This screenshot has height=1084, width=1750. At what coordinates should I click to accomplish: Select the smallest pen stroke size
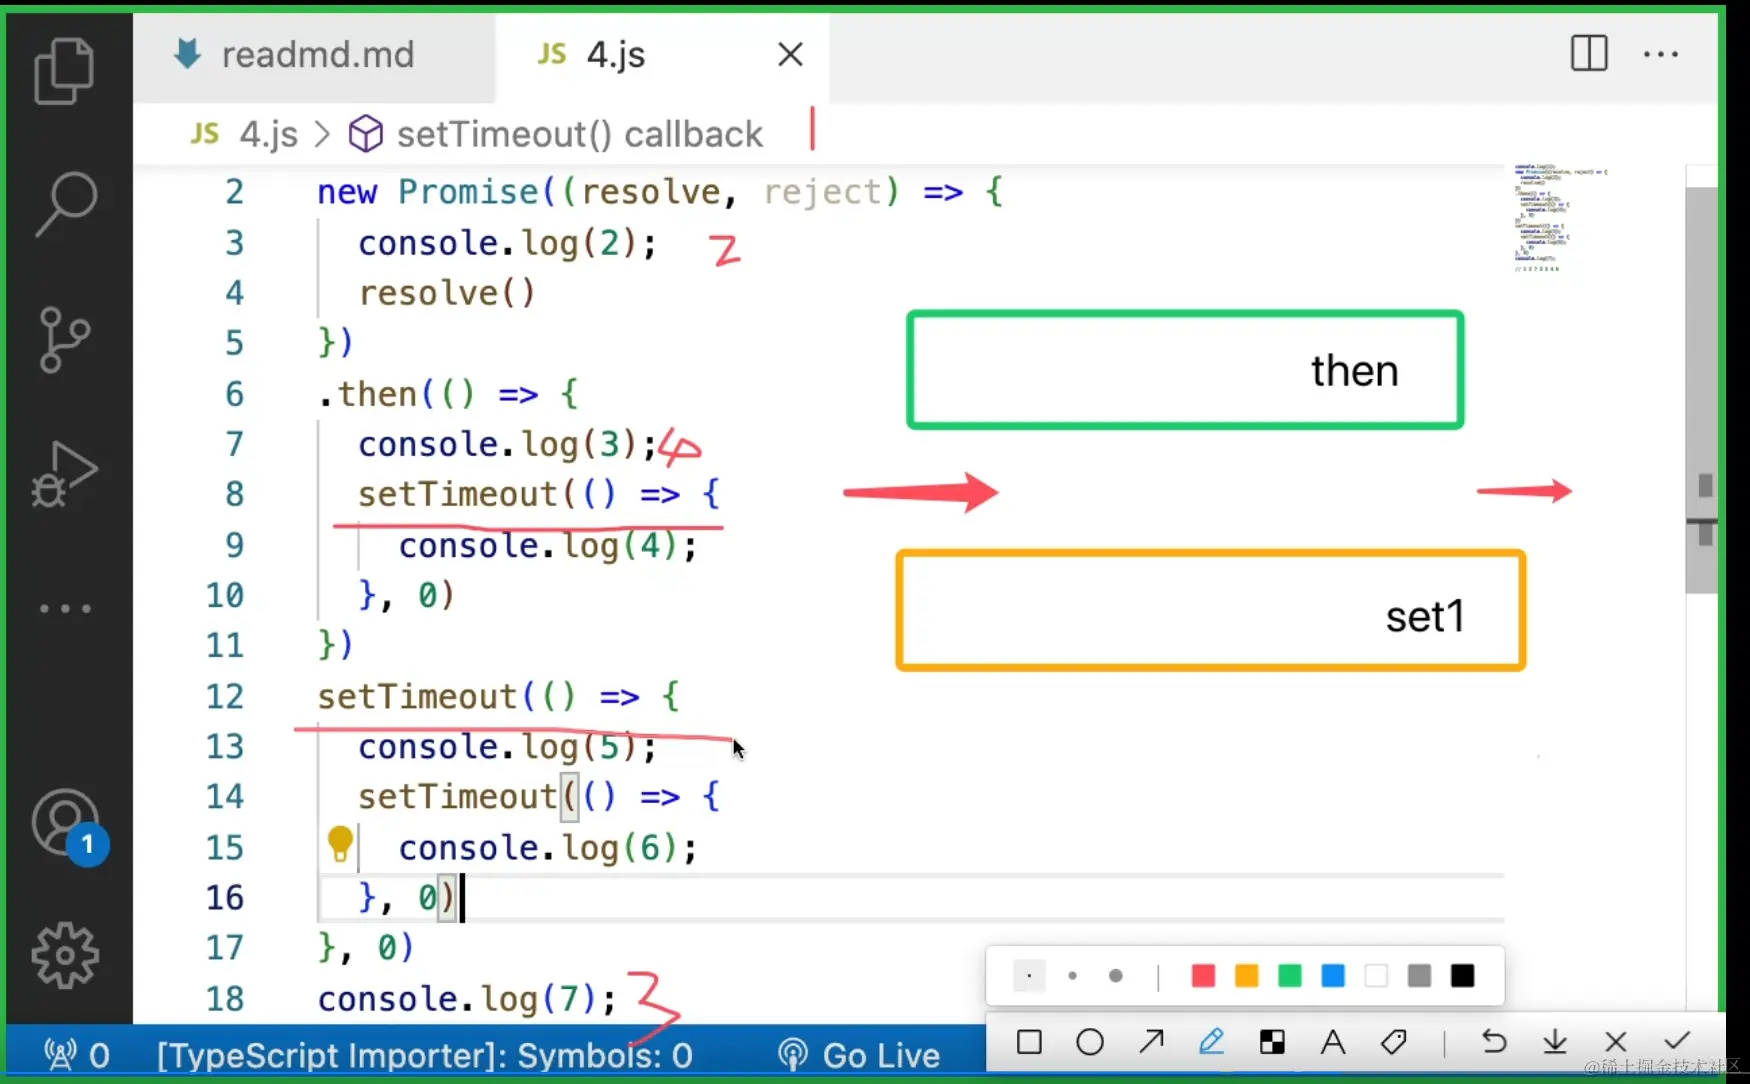coord(1029,976)
